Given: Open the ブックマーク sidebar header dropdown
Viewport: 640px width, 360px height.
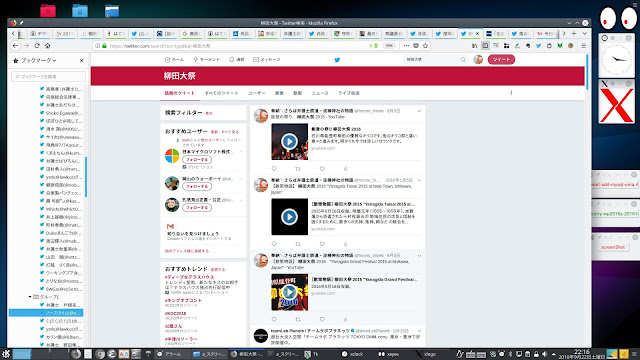Looking at the screenshot, I should (35, 60).
